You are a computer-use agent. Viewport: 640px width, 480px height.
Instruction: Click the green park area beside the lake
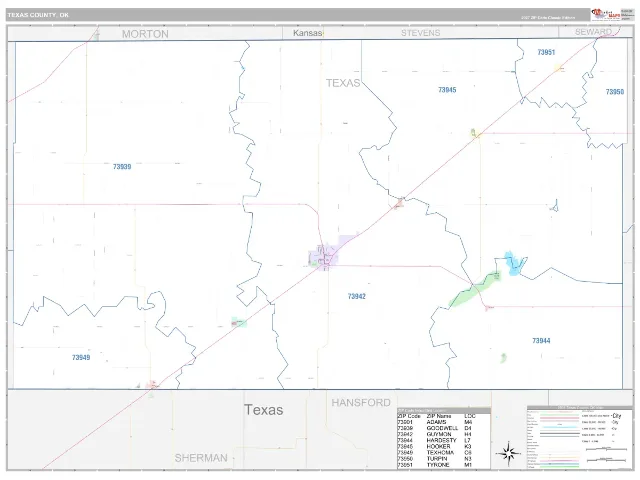[476, 289]
